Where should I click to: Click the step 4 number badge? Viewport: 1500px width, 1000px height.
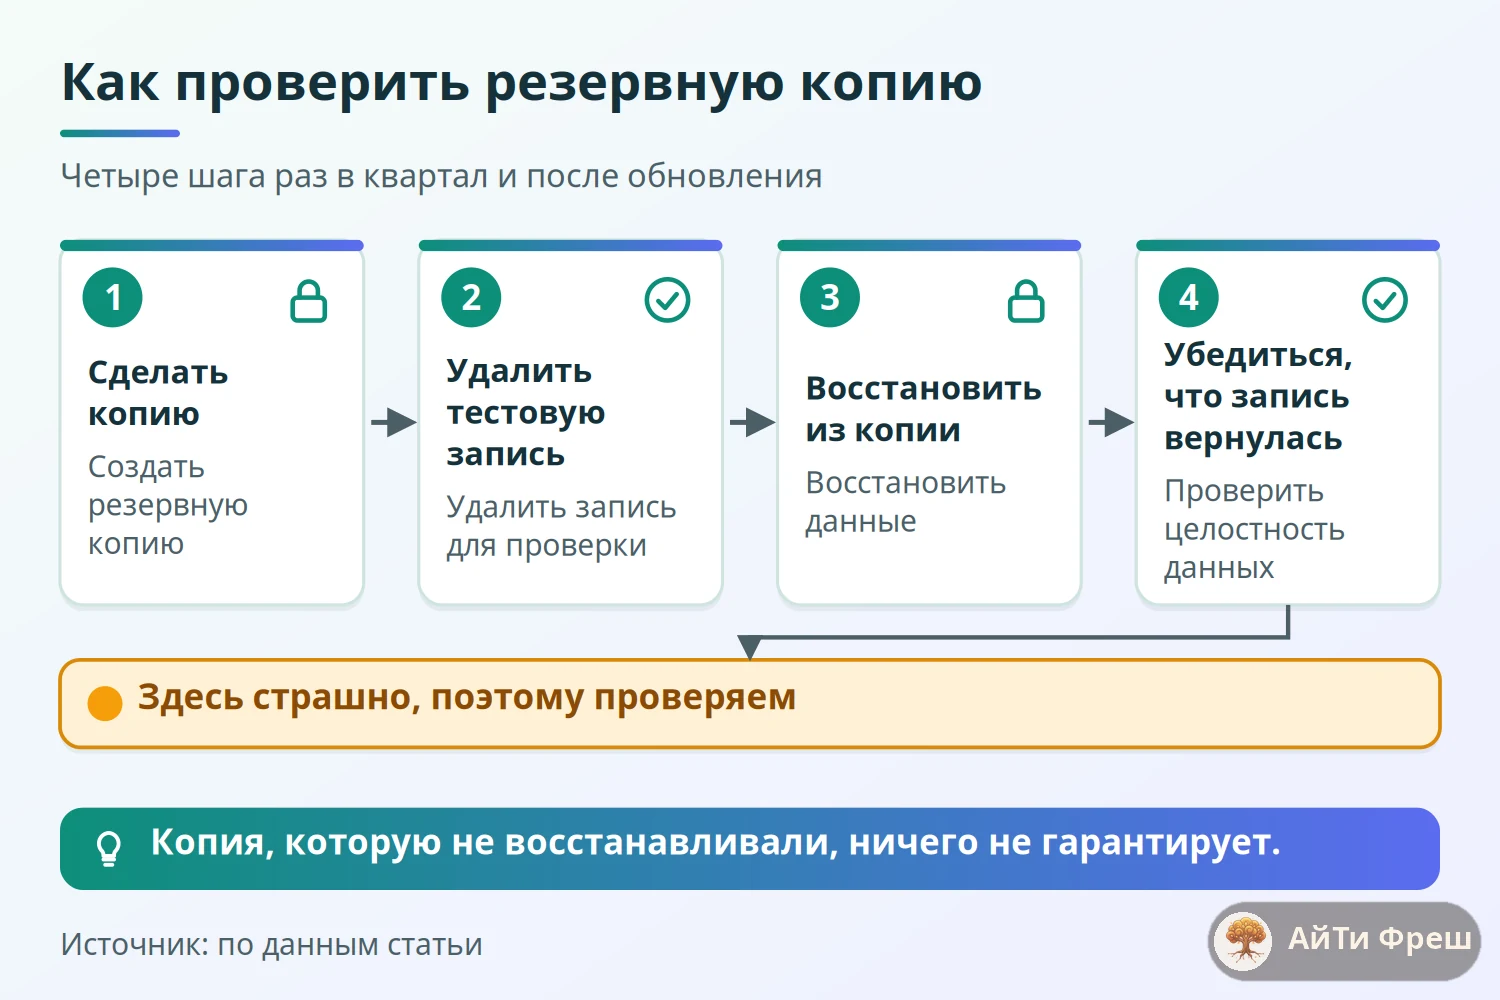tap(1189, 297)
